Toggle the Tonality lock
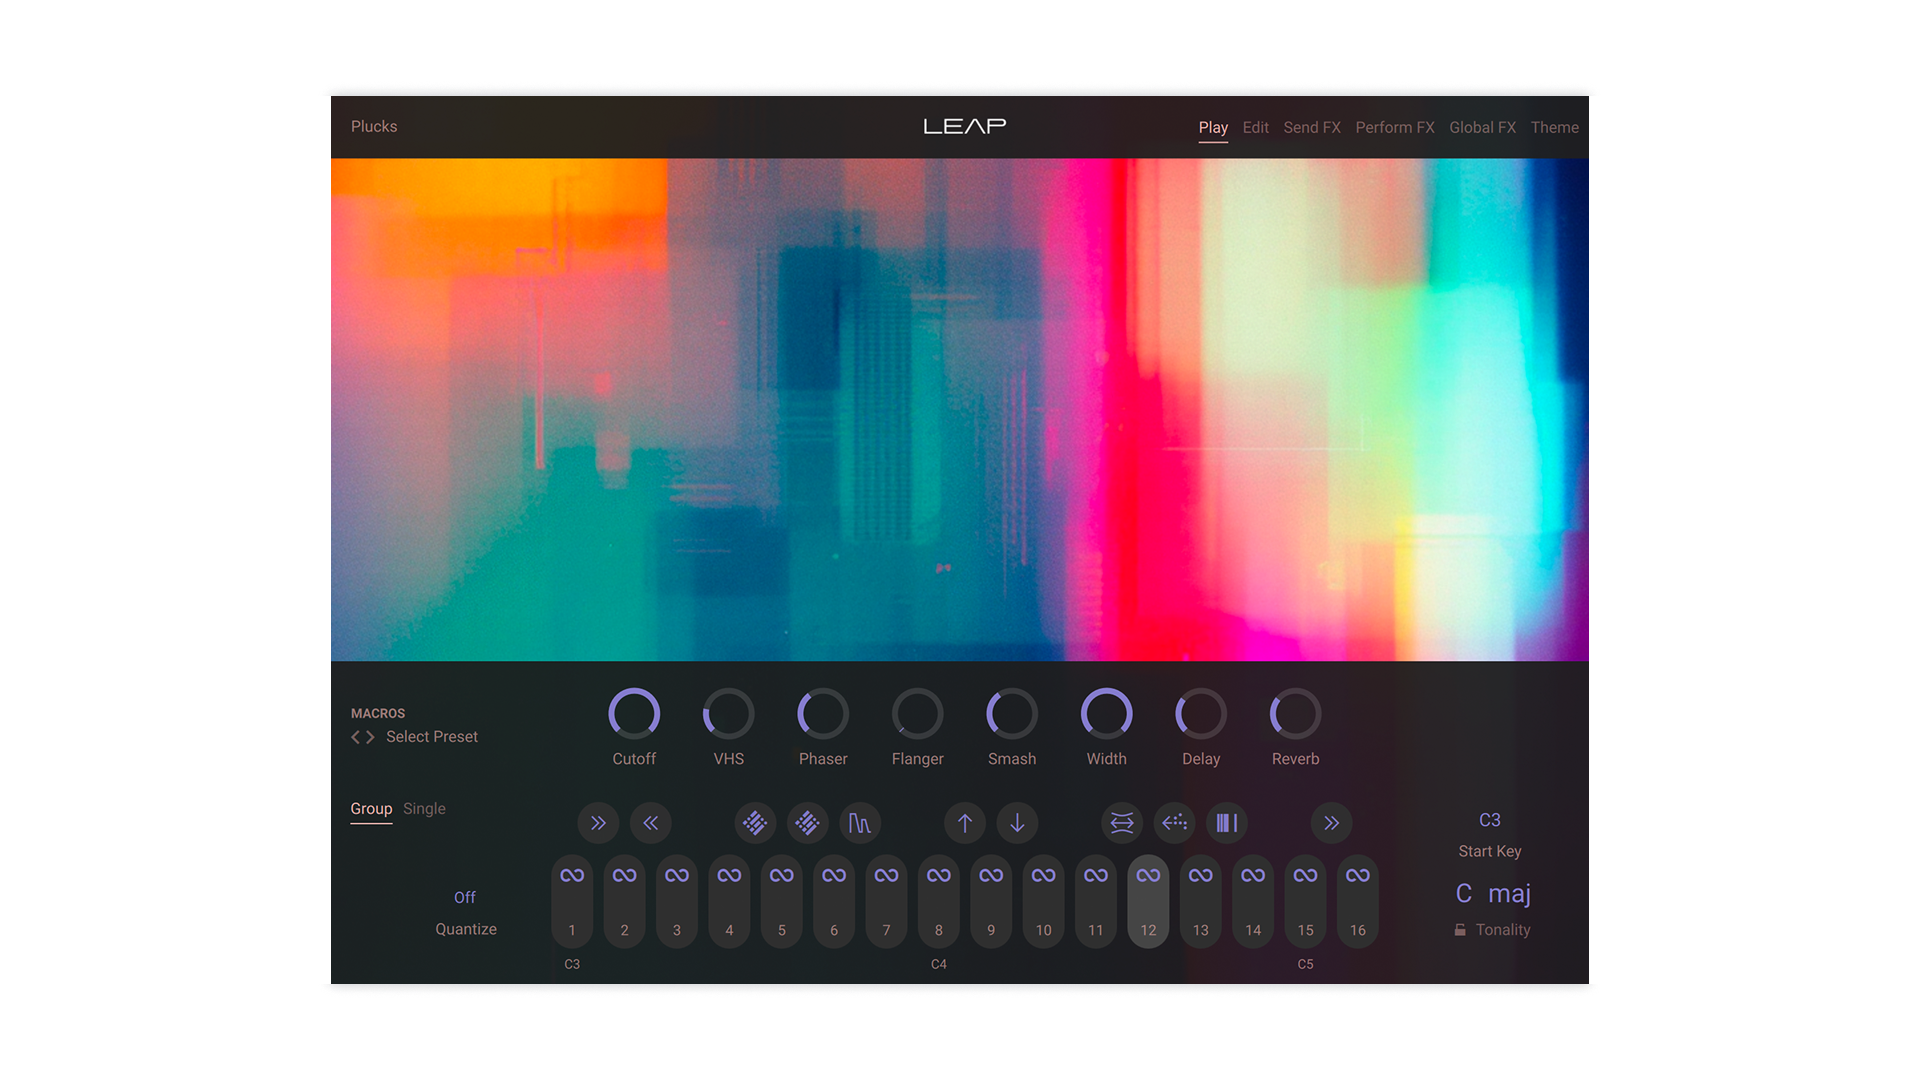The width and height of the screenshot is (1920, 1080). point(1462,929)
